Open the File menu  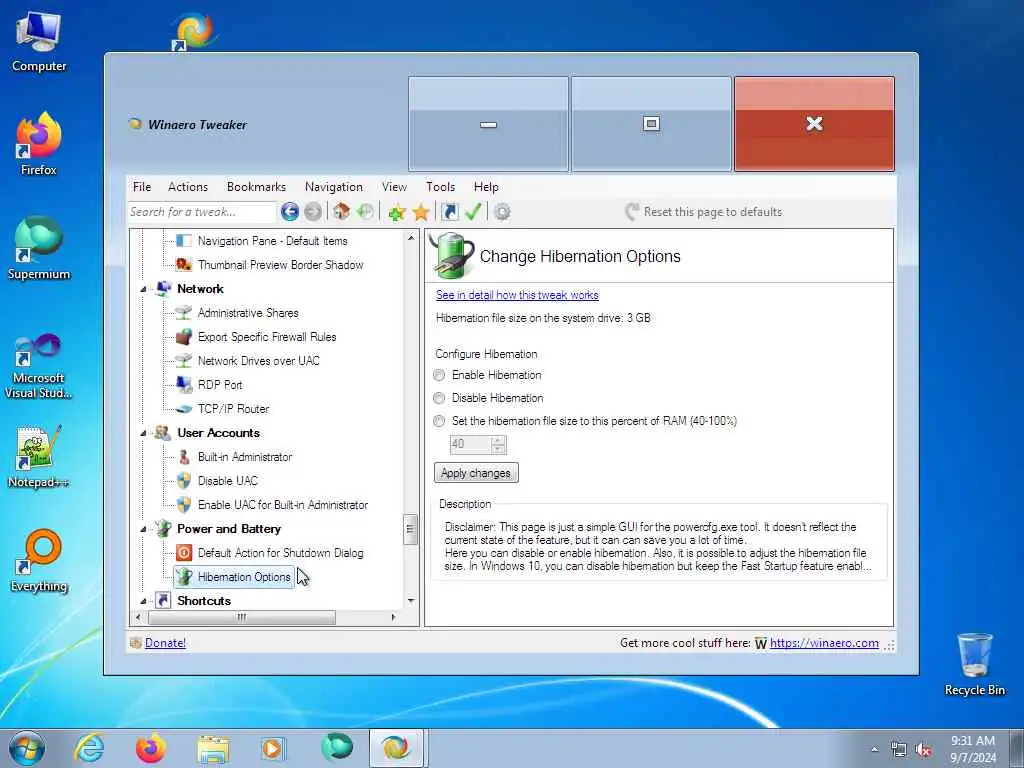coord(142,187)
